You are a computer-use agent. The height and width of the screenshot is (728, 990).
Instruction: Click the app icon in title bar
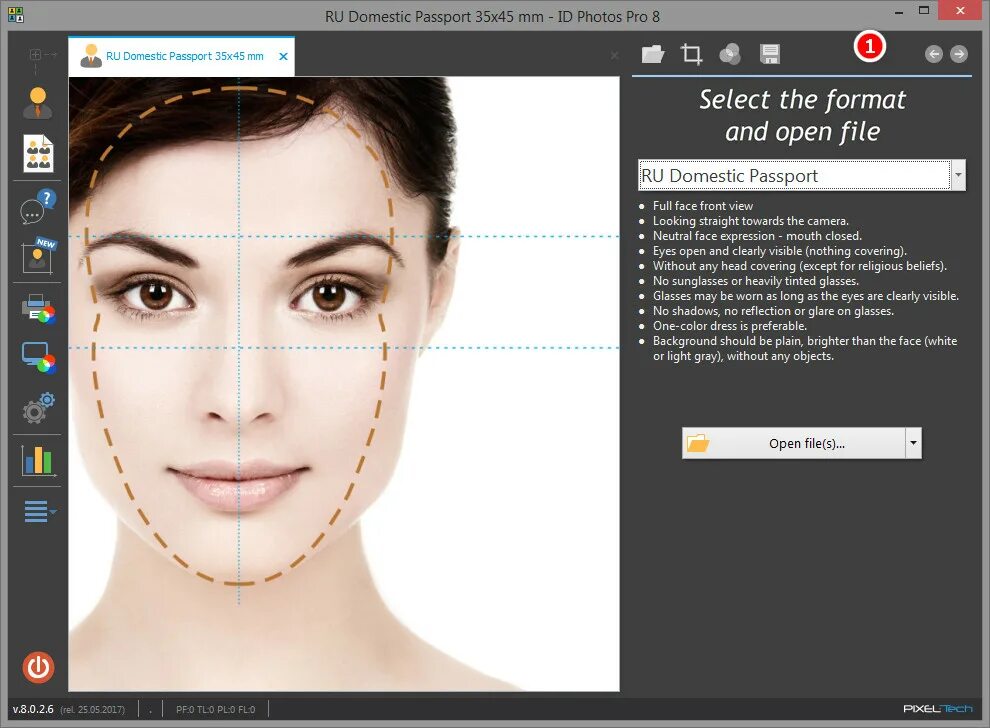click(x=16, y=15)
